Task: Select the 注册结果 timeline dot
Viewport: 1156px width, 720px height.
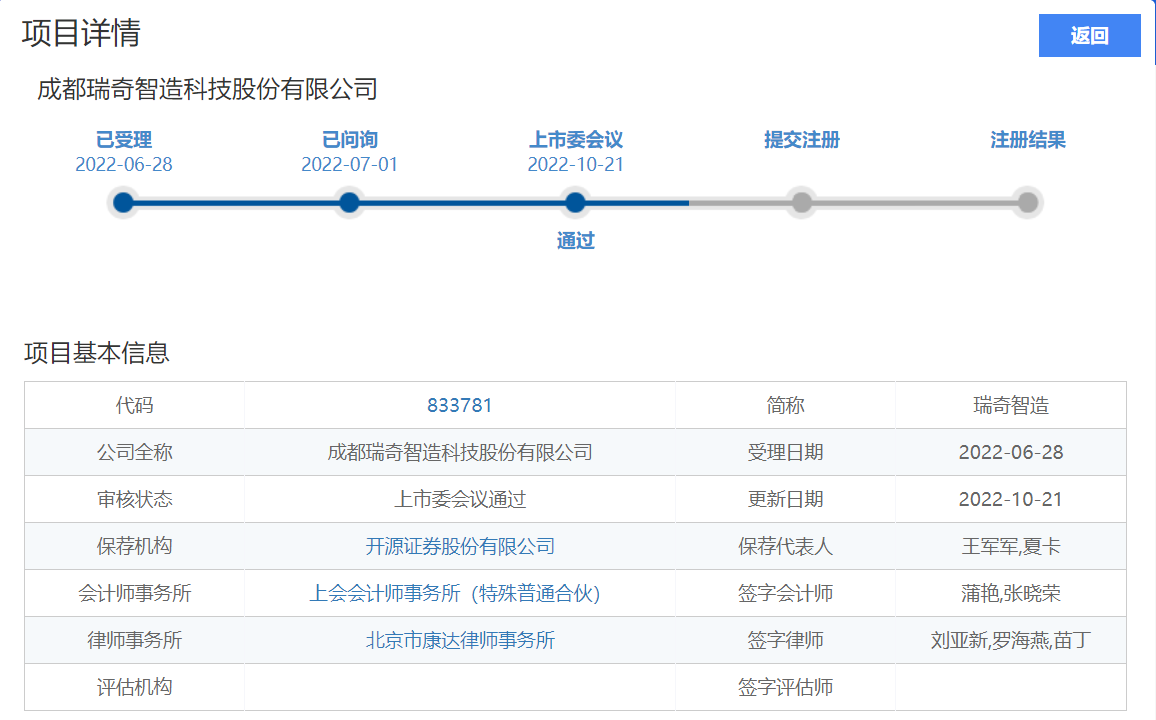Action: click(1027, 203)
